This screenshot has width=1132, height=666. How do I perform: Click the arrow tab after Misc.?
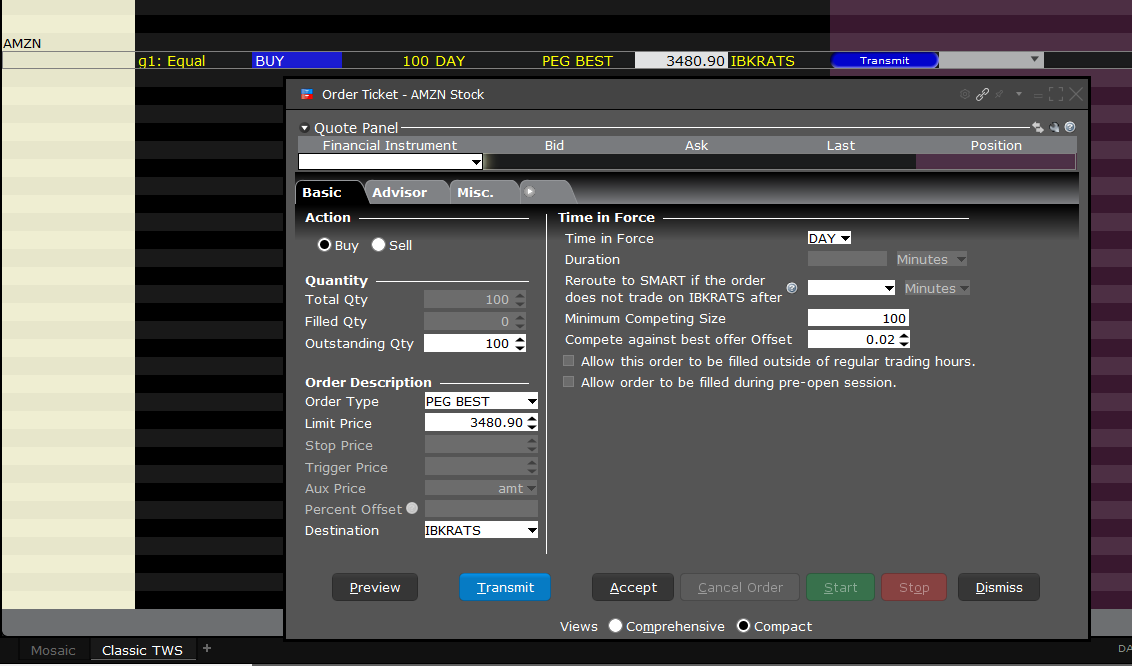point(530,192)
